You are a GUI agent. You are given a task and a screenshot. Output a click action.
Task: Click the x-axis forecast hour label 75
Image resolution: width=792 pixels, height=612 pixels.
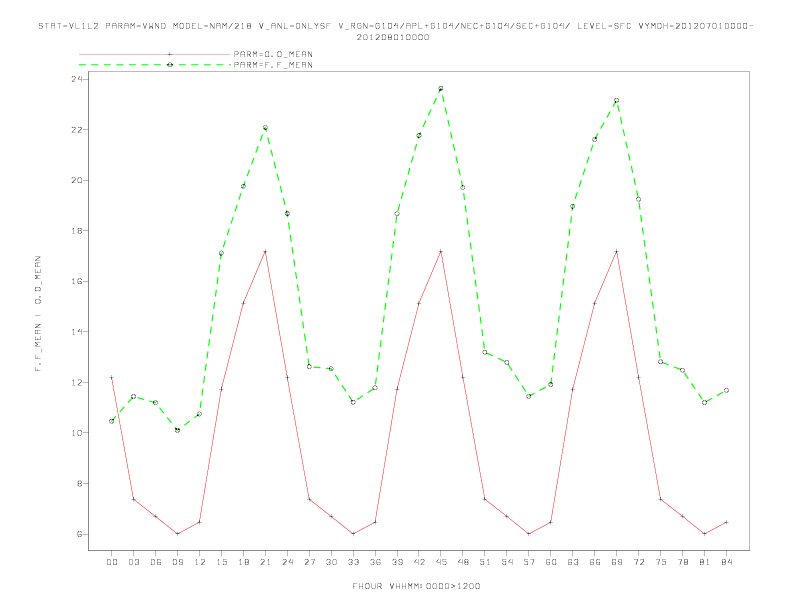click(661, 562)
